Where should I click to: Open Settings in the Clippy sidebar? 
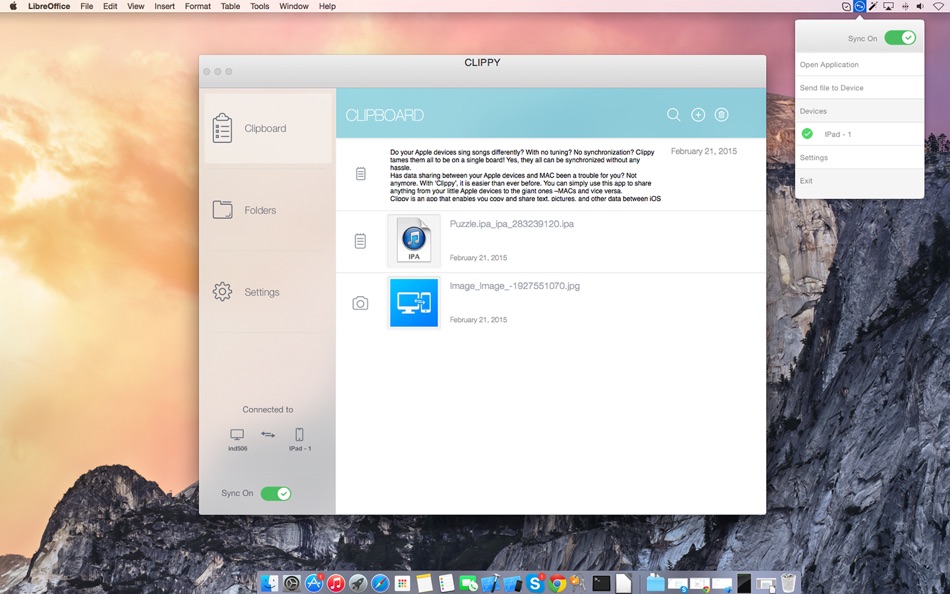coord(268,292)
